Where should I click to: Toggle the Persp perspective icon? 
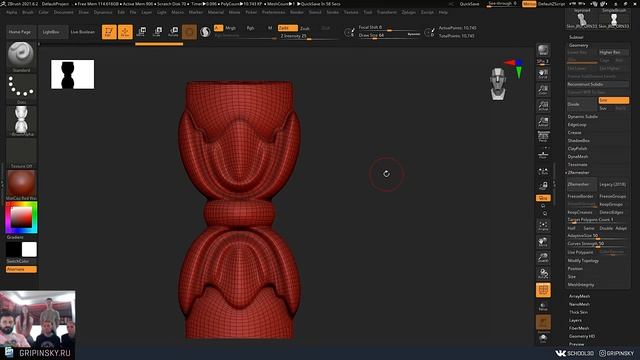tap(543, 137)
